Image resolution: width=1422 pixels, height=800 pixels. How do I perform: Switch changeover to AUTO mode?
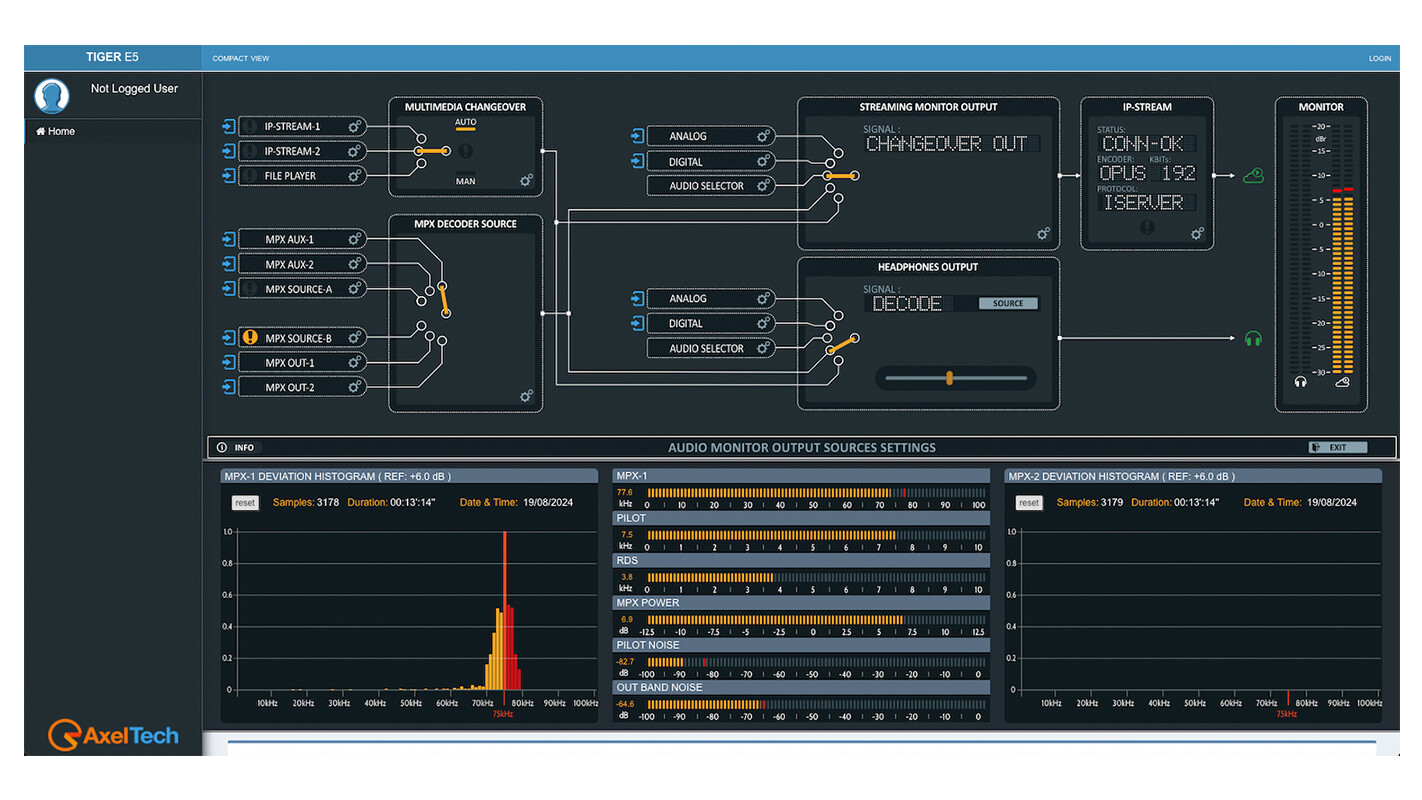[465, 123]
